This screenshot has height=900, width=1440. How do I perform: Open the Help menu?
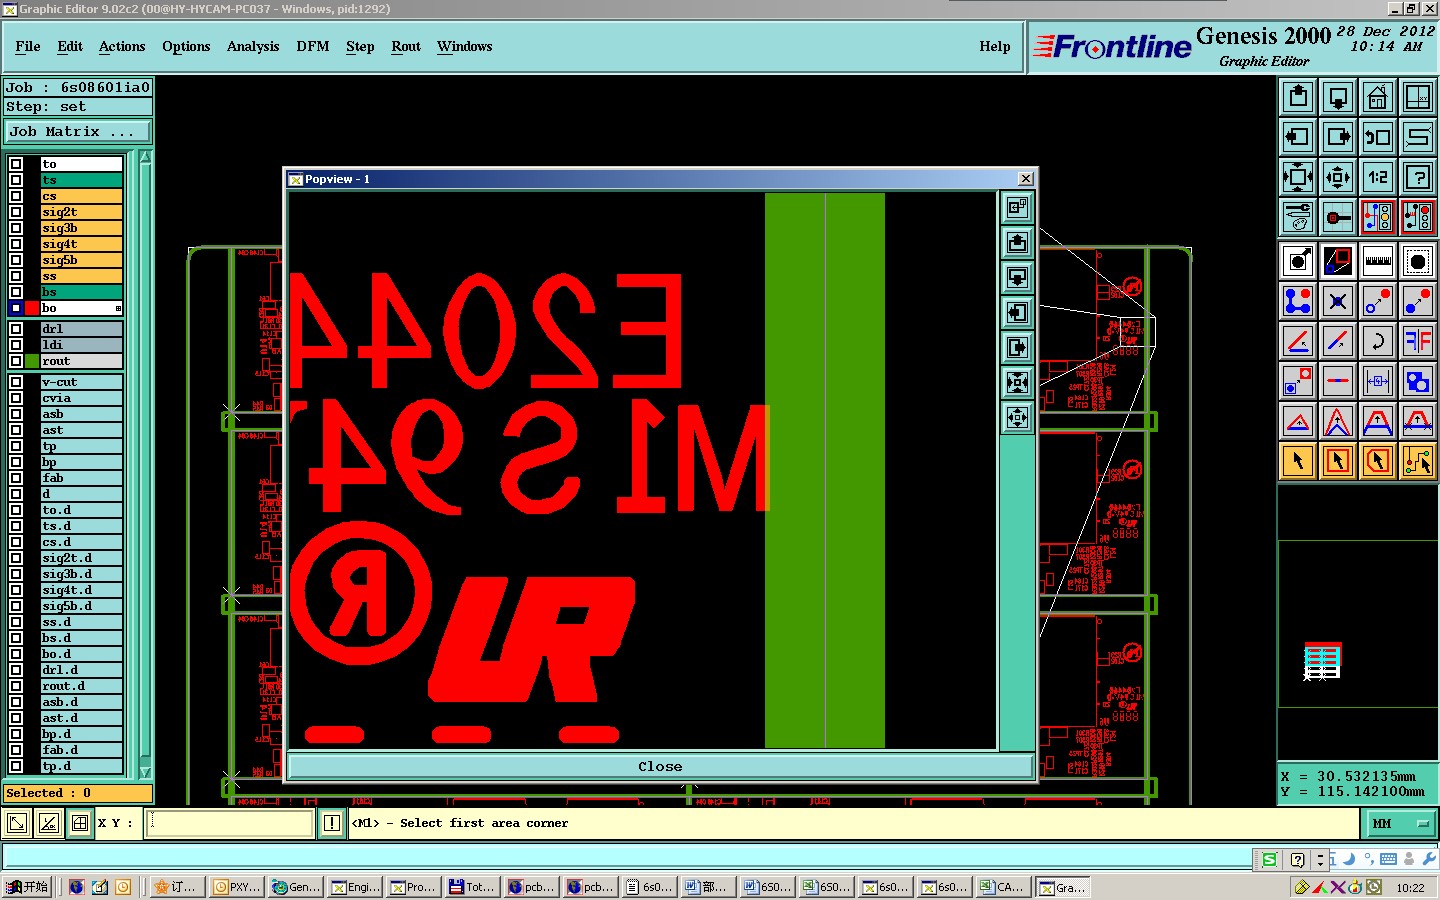[x=995, y=46]
